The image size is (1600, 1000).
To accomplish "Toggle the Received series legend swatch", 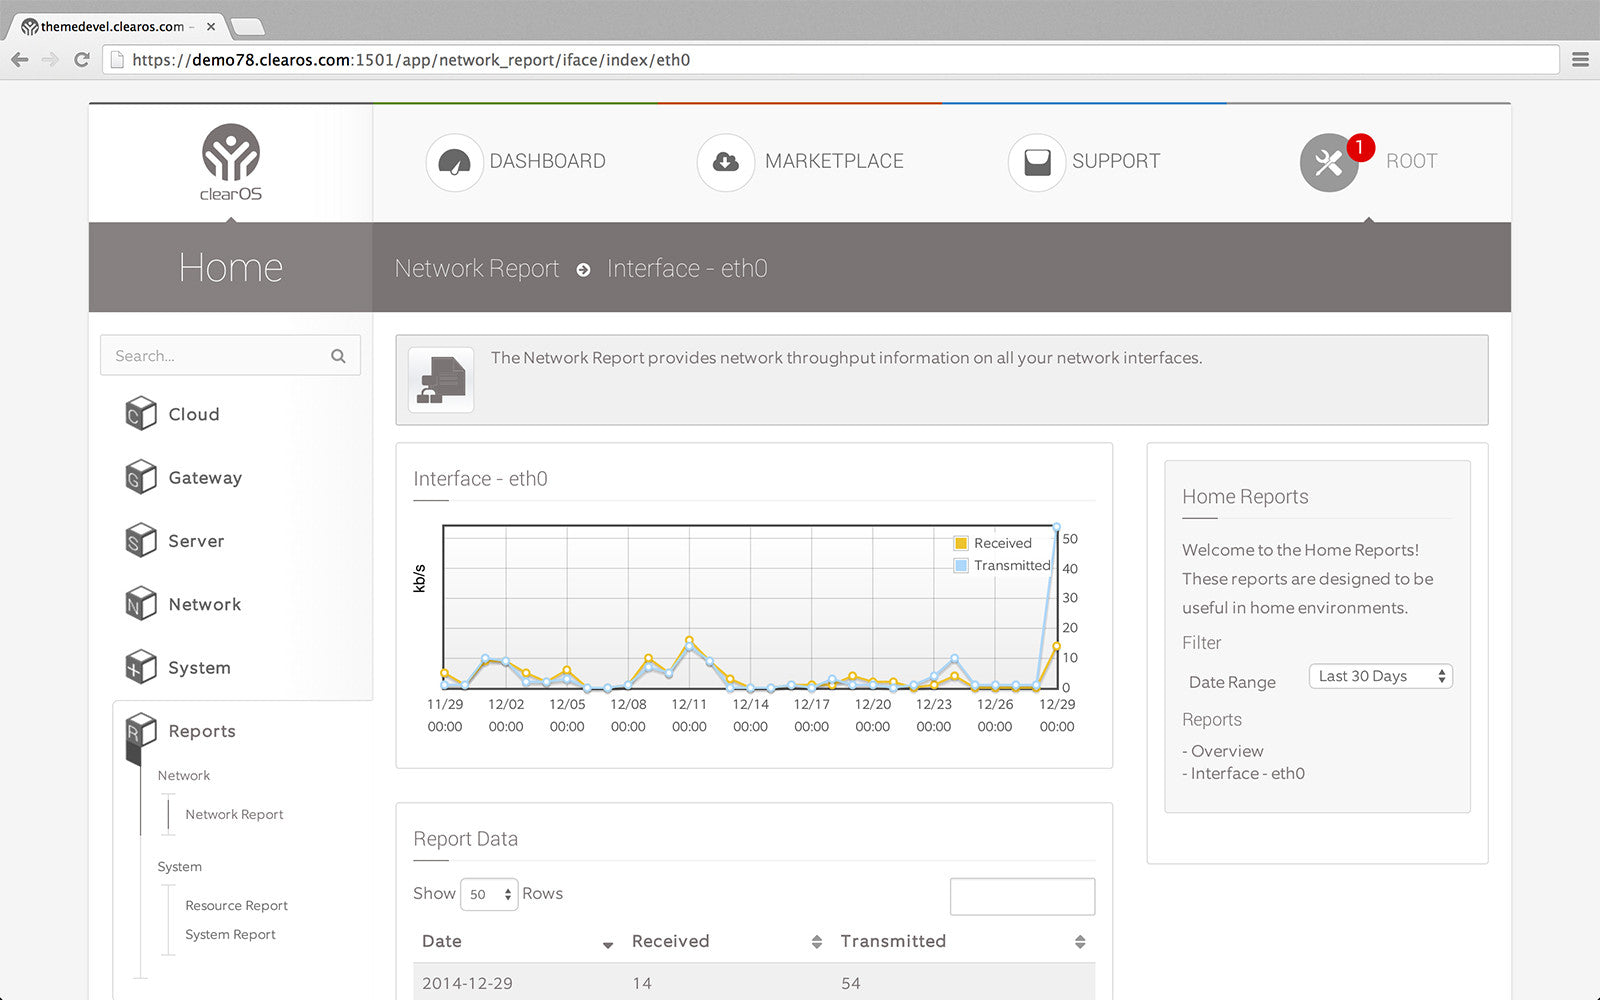I will point(961,543).
